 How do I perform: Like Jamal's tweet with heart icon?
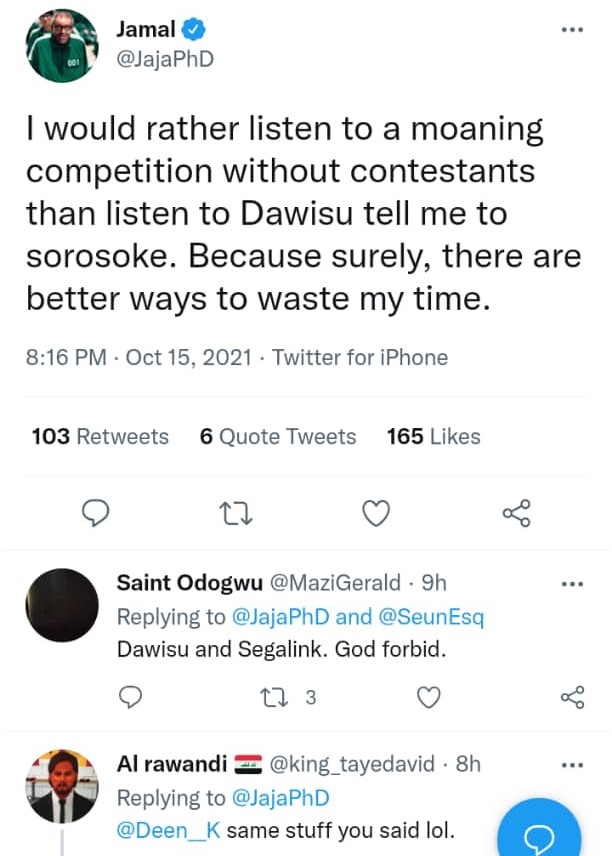(x=375, y=514)
